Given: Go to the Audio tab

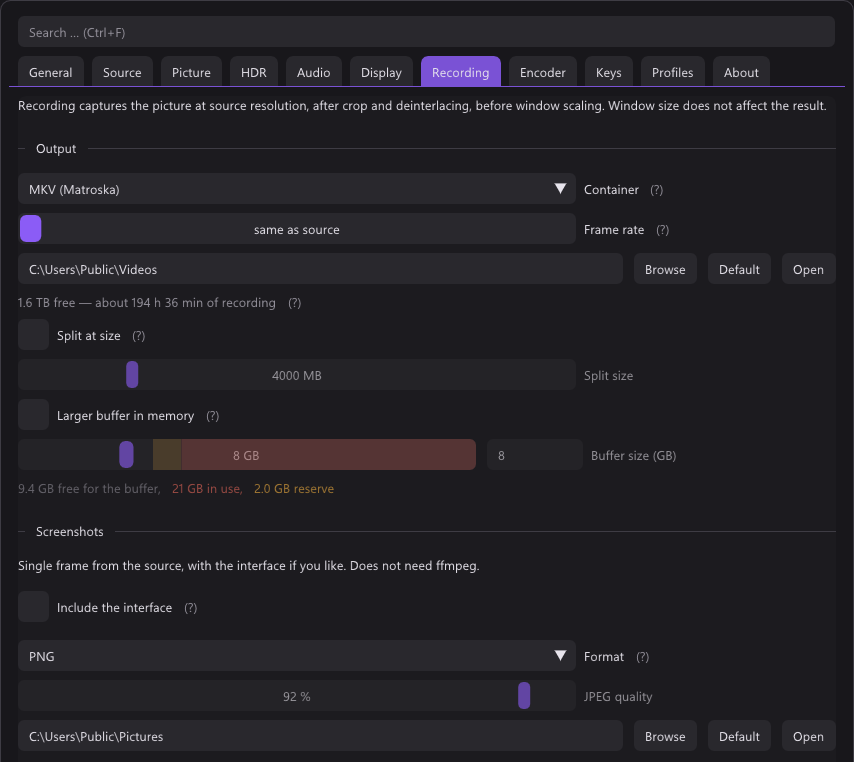Looking at the screenshot, I should click(x=313, y=72).
